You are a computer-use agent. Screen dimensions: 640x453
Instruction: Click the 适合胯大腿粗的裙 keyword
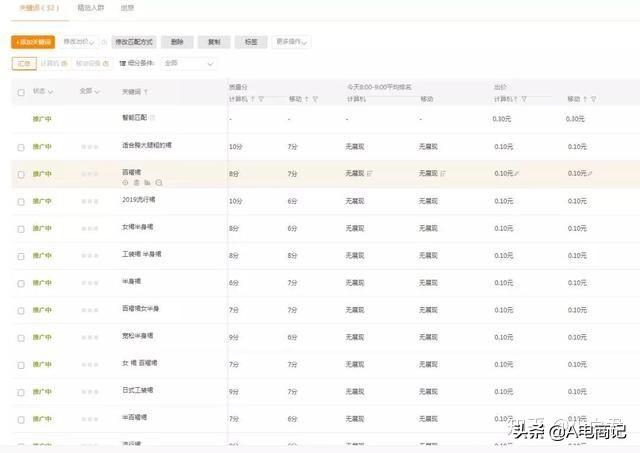pos(147,145)
